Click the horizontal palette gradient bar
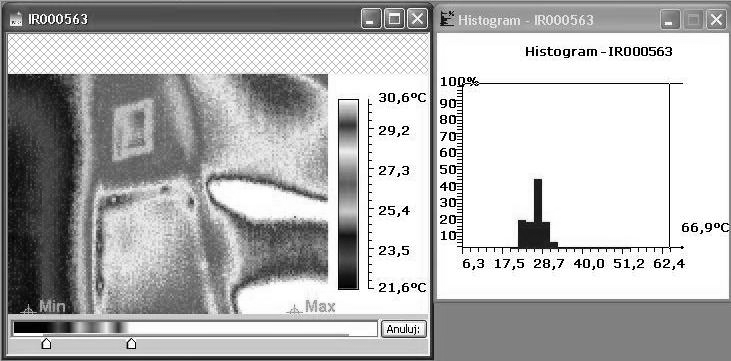Screen dimensions: 731x361 [x=195, y=328]
